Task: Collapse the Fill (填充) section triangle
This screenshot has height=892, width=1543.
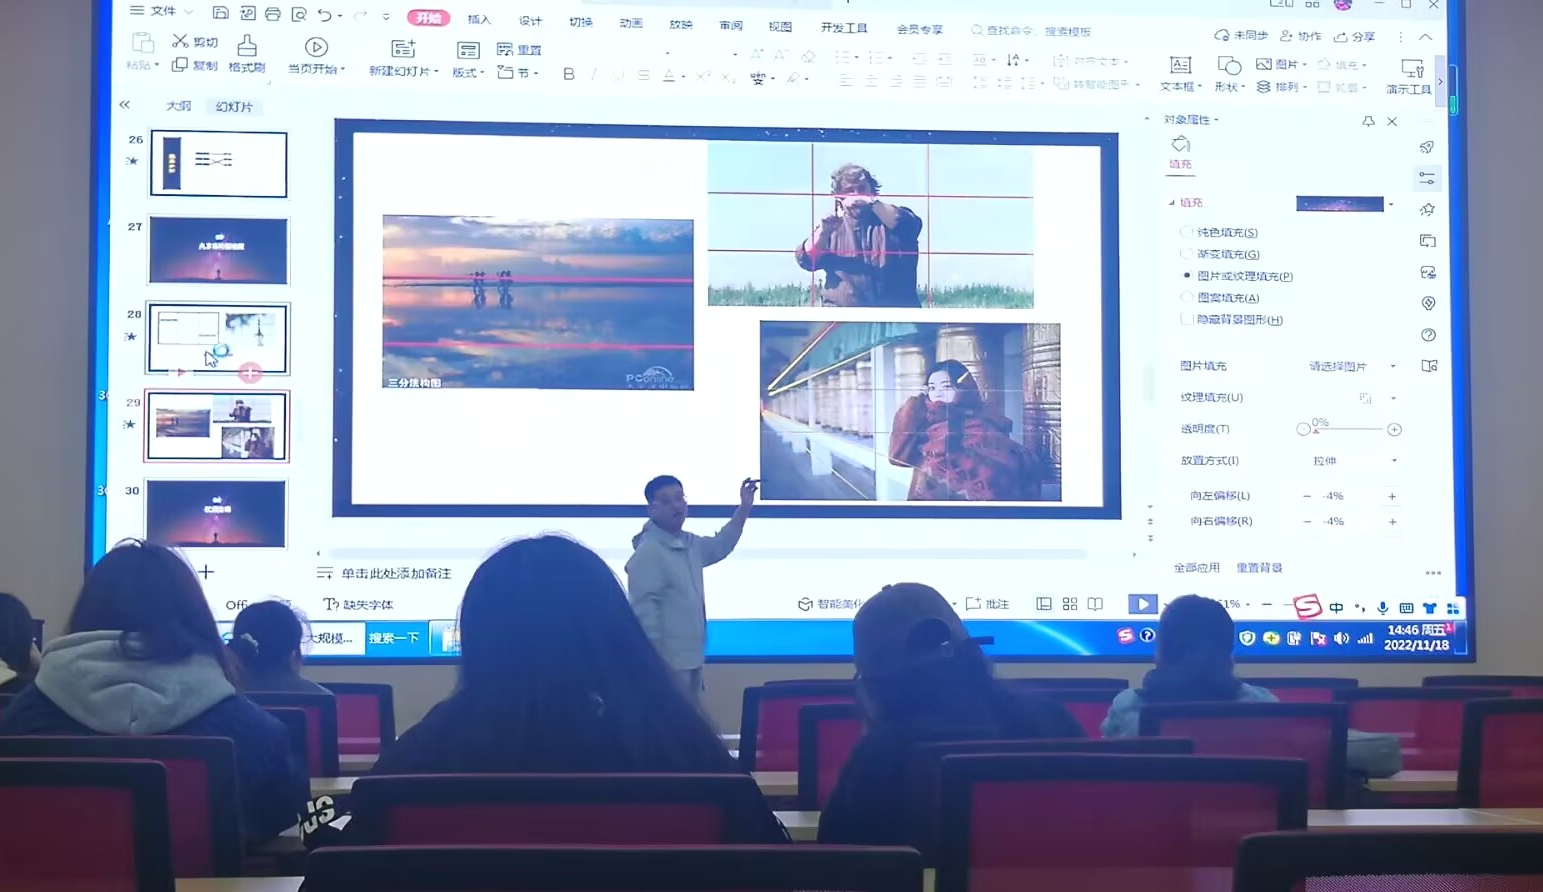Action: tap(1172, 202)
